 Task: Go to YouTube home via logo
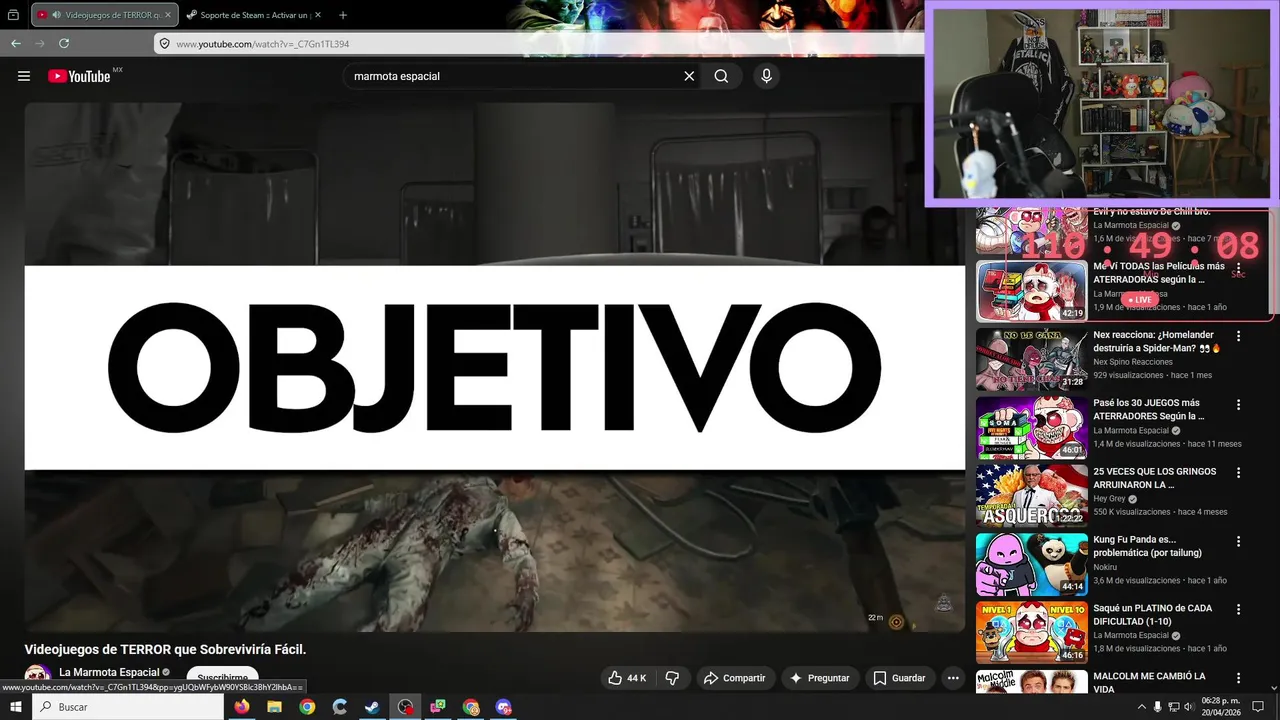point(79,76)
